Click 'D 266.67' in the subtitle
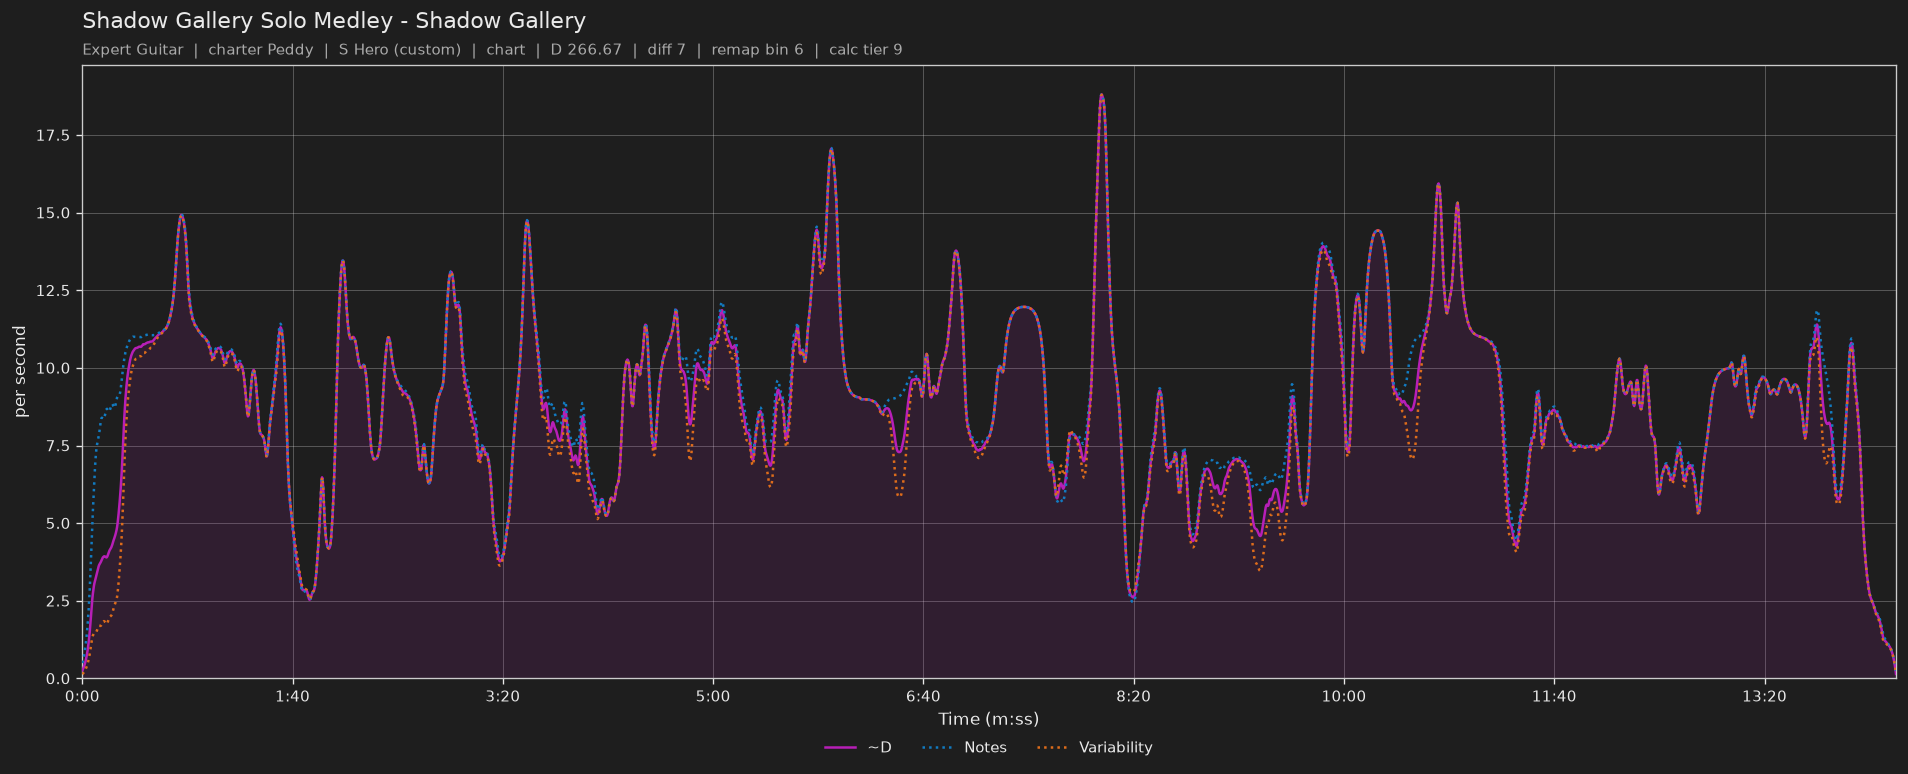Screen dimensions: 1908x774 click(x=586, y=50)
